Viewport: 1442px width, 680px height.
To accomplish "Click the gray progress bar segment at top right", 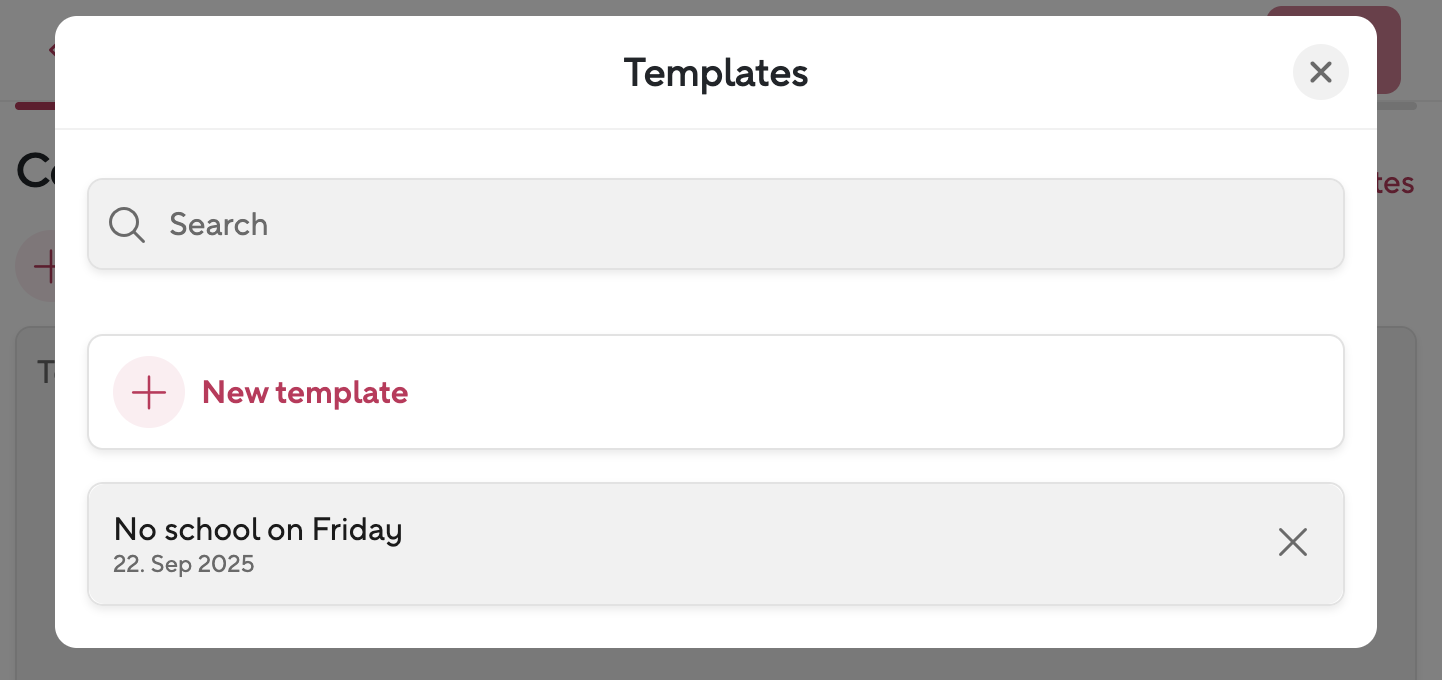I will coord(1397,105).
